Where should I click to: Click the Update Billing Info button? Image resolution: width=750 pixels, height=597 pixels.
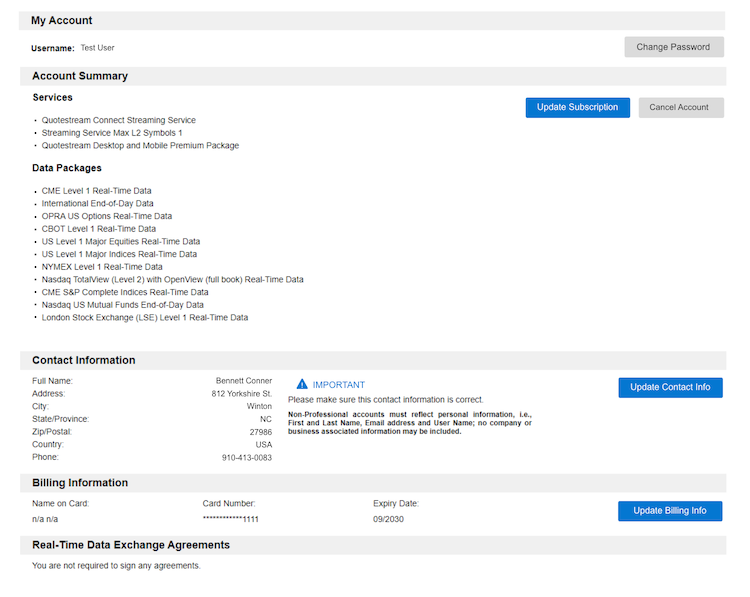(x=670, y=511)
